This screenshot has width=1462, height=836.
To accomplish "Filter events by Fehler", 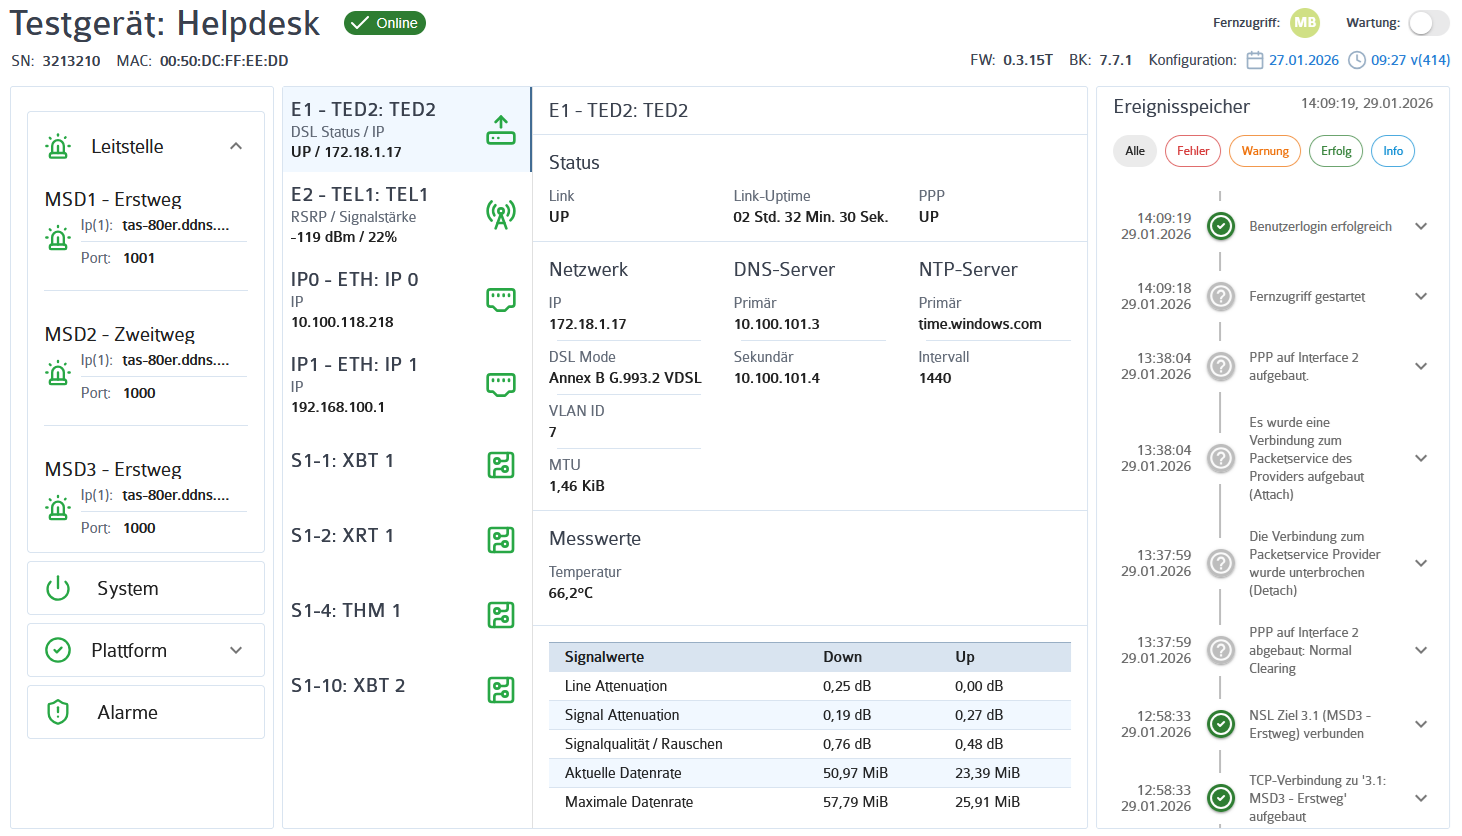I will [x=1193, y=151].
